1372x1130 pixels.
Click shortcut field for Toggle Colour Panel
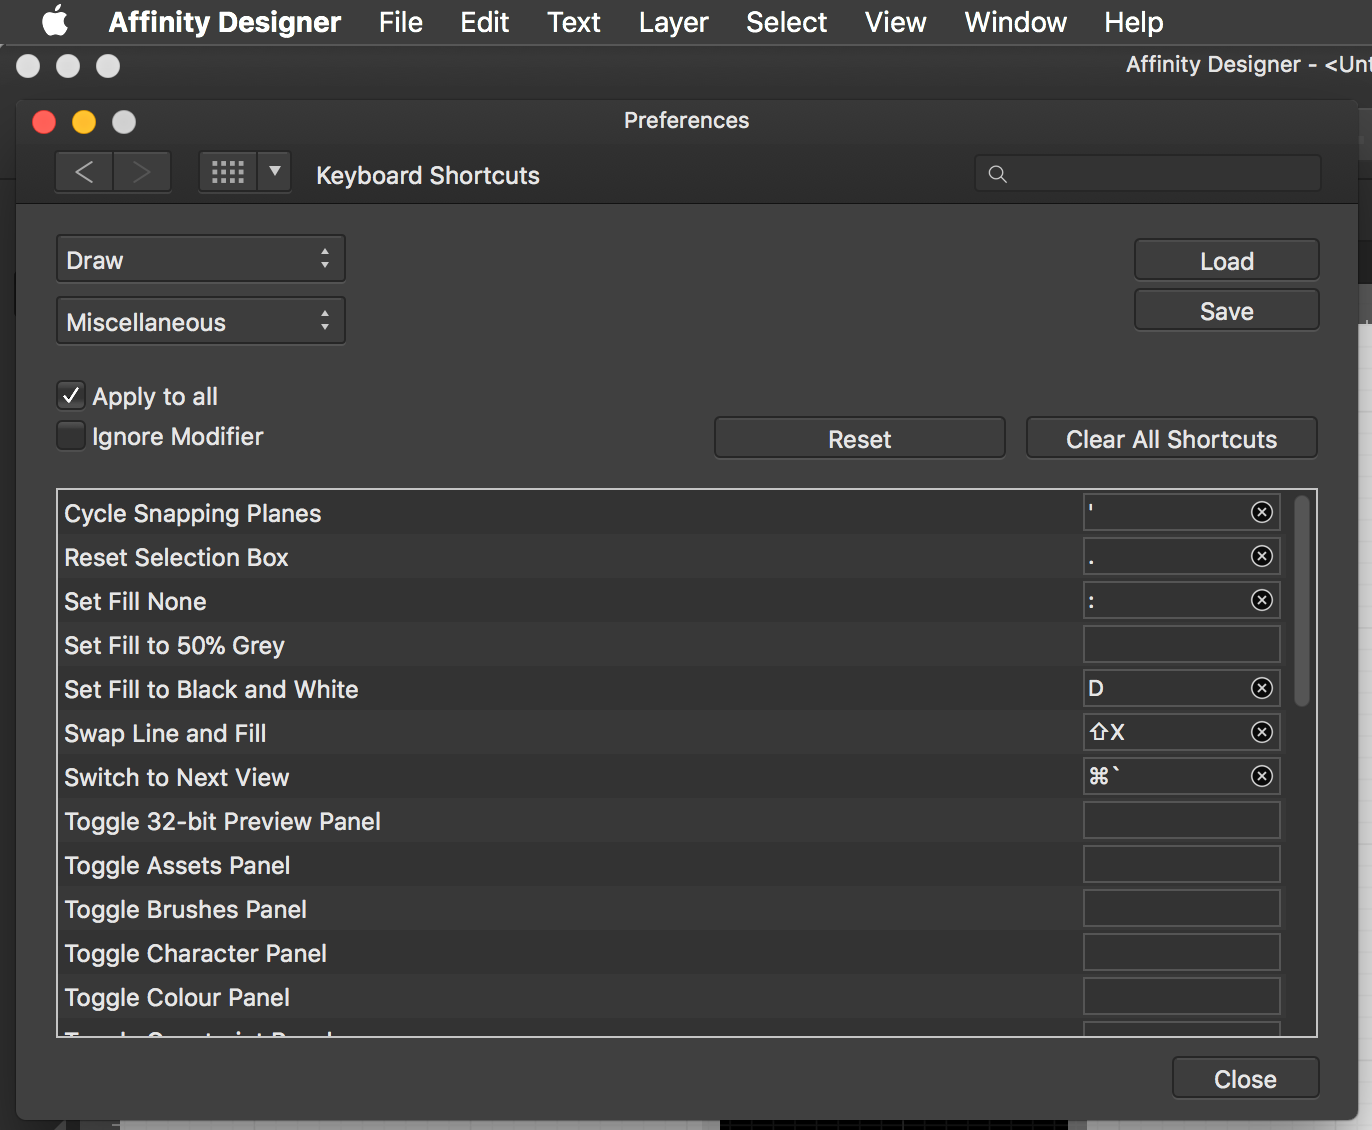click(x=1182, y=996)
